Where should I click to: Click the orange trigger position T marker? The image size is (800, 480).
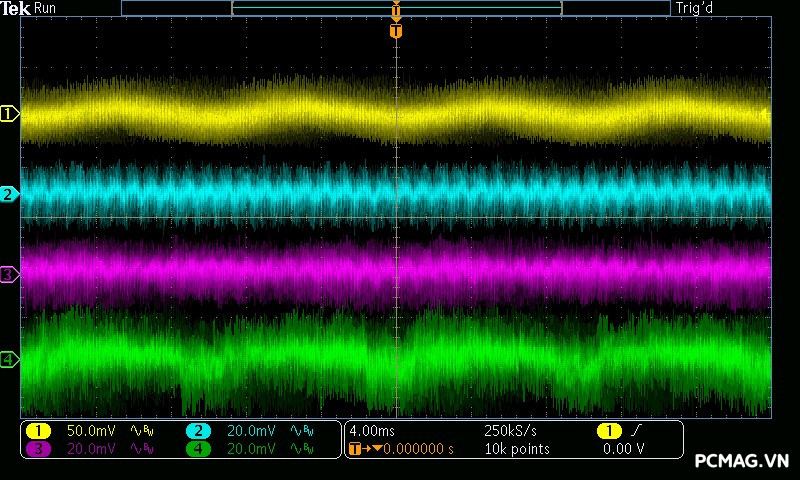pos(396,31)
